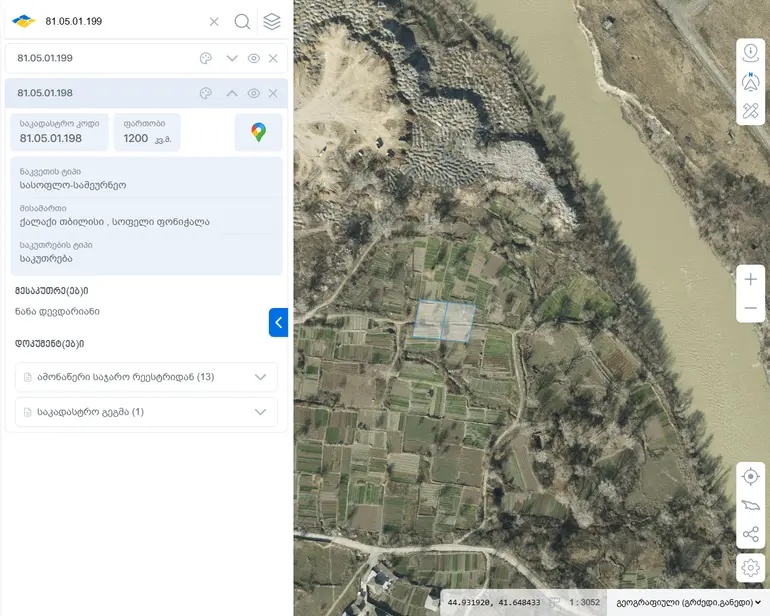The width and height of the screenshot is (770, 616).
Task: Remove parcel 81.05.01.199 from list
Action: pyautogui.click(x=273, y=58)
